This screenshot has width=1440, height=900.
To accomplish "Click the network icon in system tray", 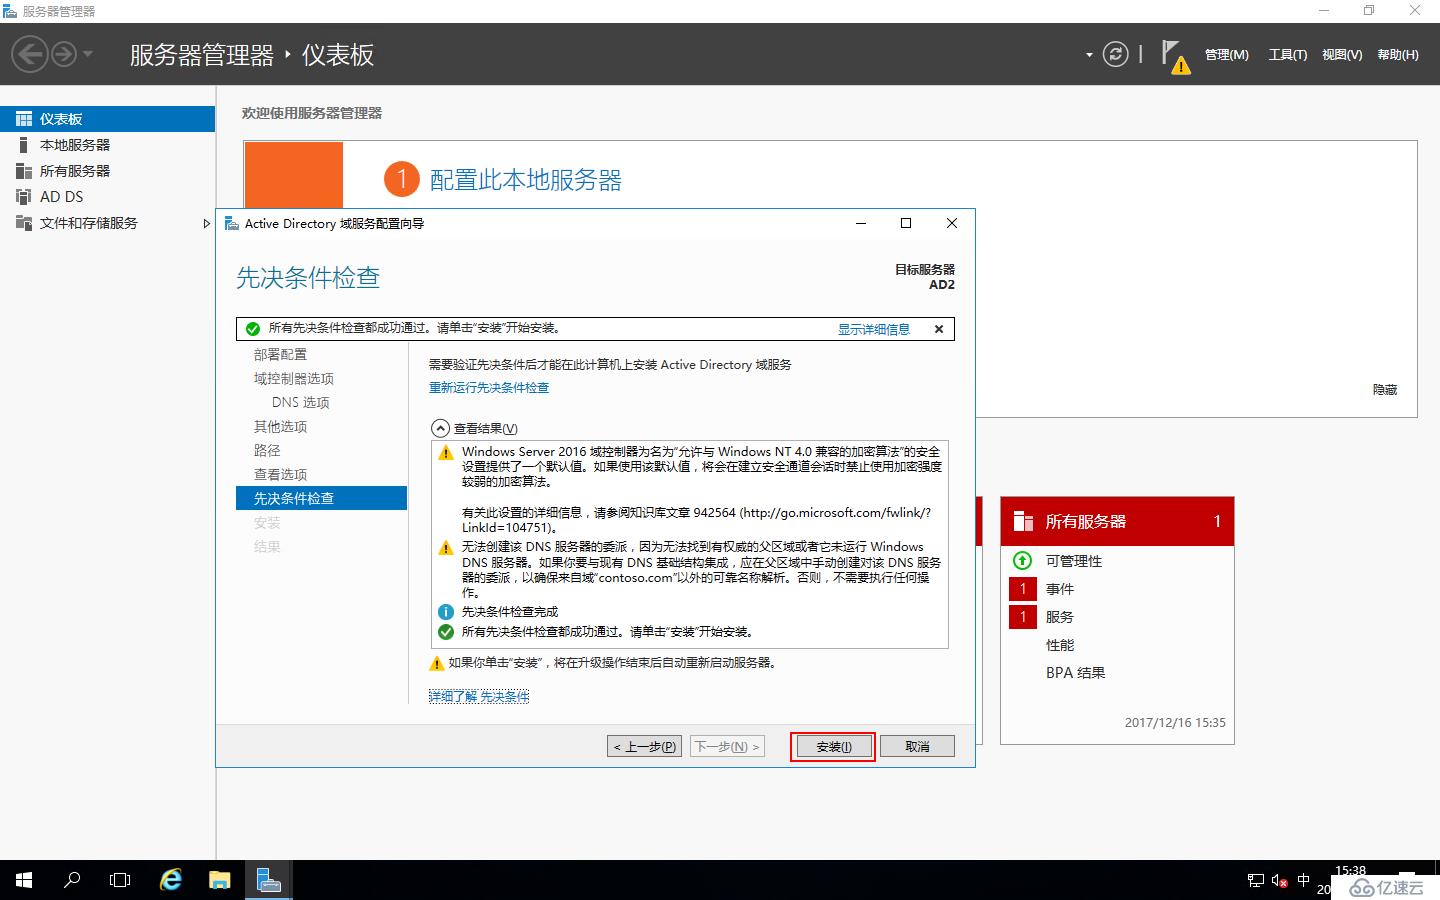I will point(1256,881).
